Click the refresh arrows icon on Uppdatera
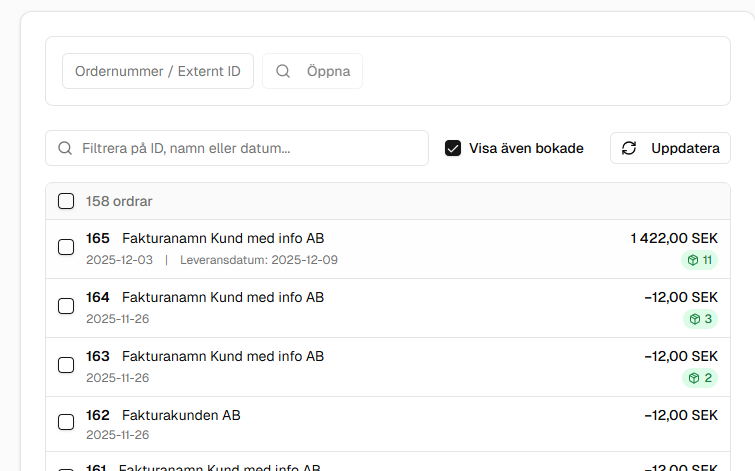This screenshot has width=755, height=471. [629, 148]
